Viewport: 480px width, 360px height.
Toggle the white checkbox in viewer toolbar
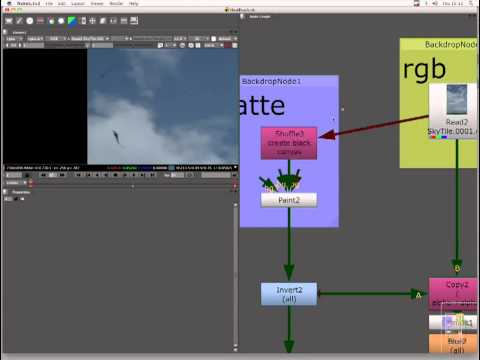[214, 39]
